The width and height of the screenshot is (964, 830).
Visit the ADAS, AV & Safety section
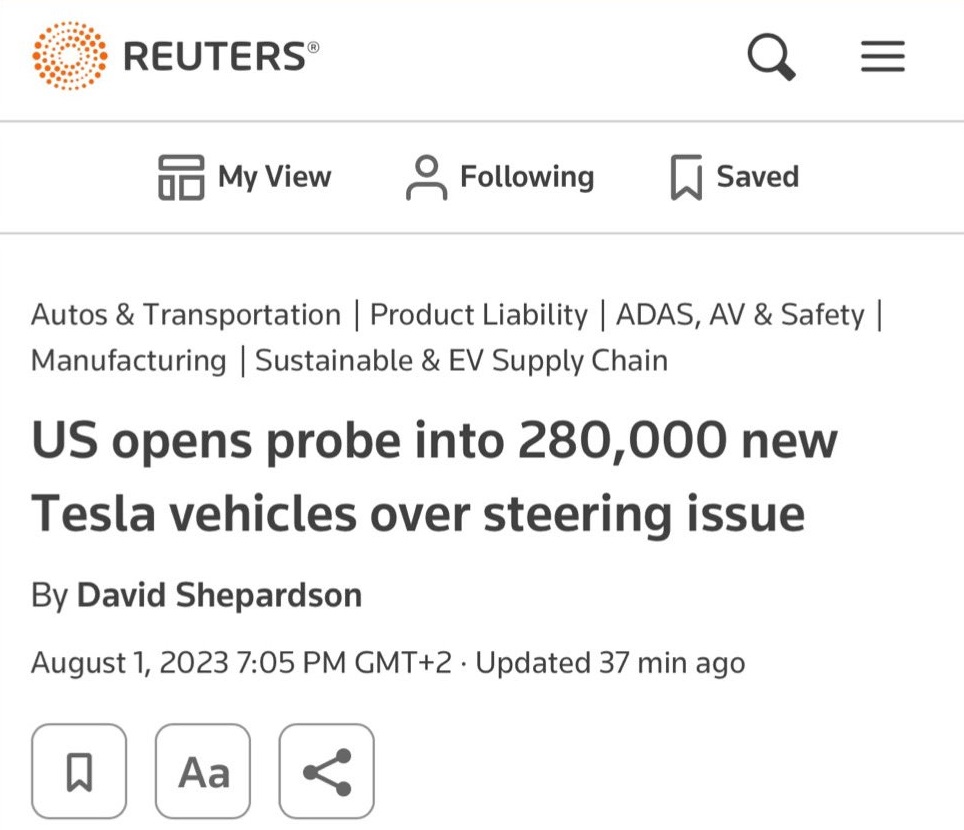738,314
